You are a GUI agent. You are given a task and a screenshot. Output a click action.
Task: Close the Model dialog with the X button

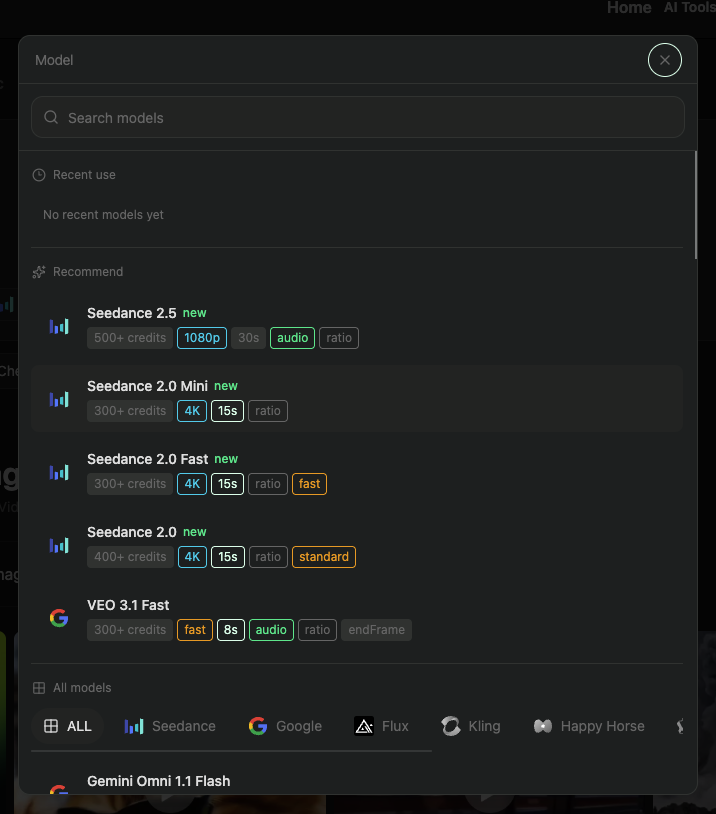pyautogui.click(x=665, y=60)
